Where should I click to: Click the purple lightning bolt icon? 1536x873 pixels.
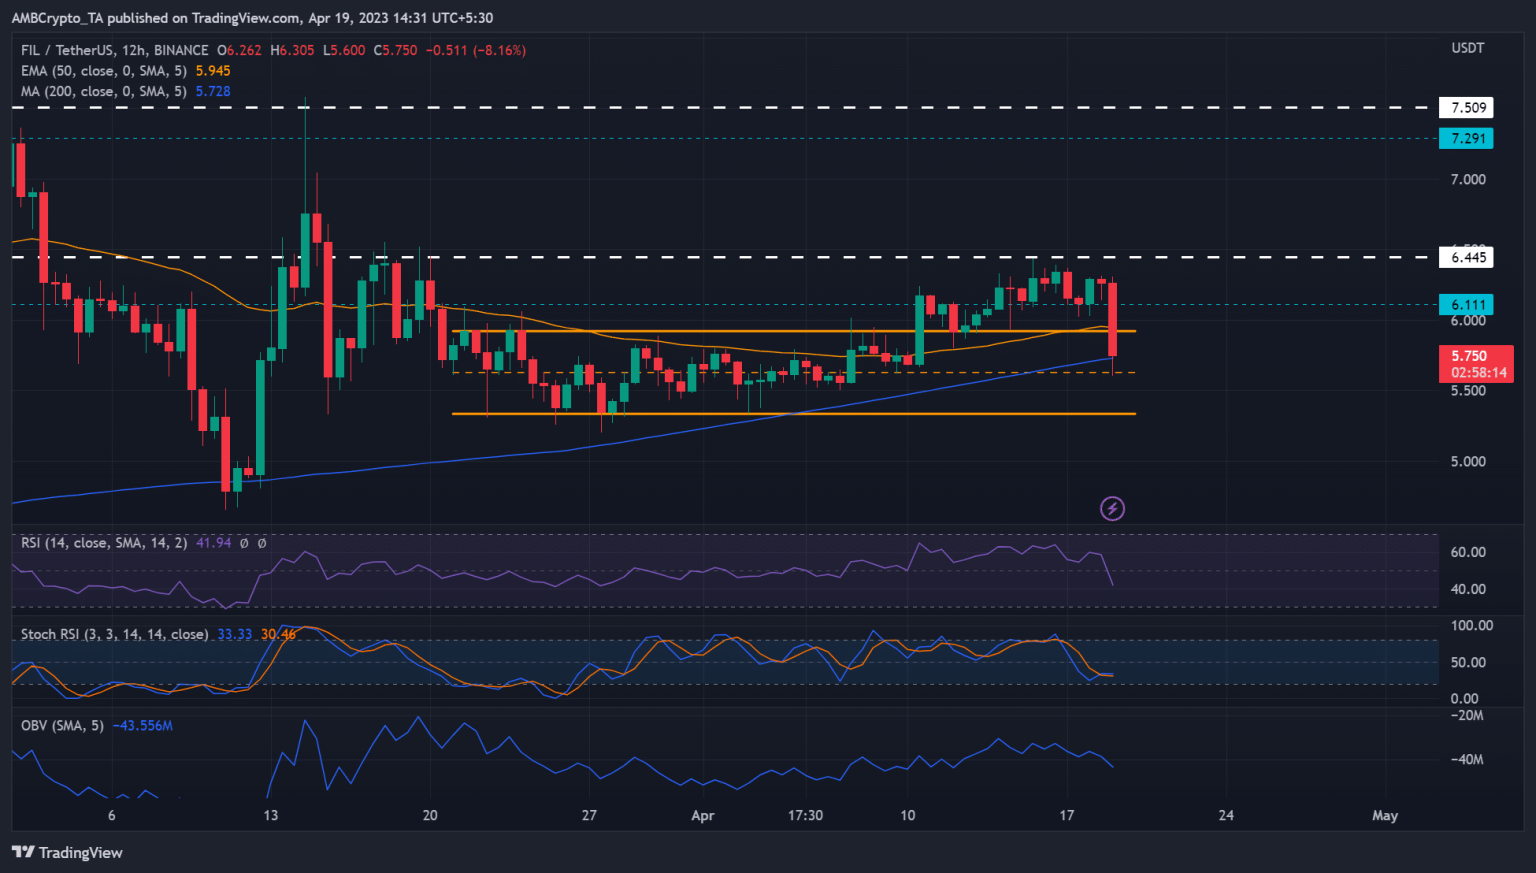(x=1112, y=509)
